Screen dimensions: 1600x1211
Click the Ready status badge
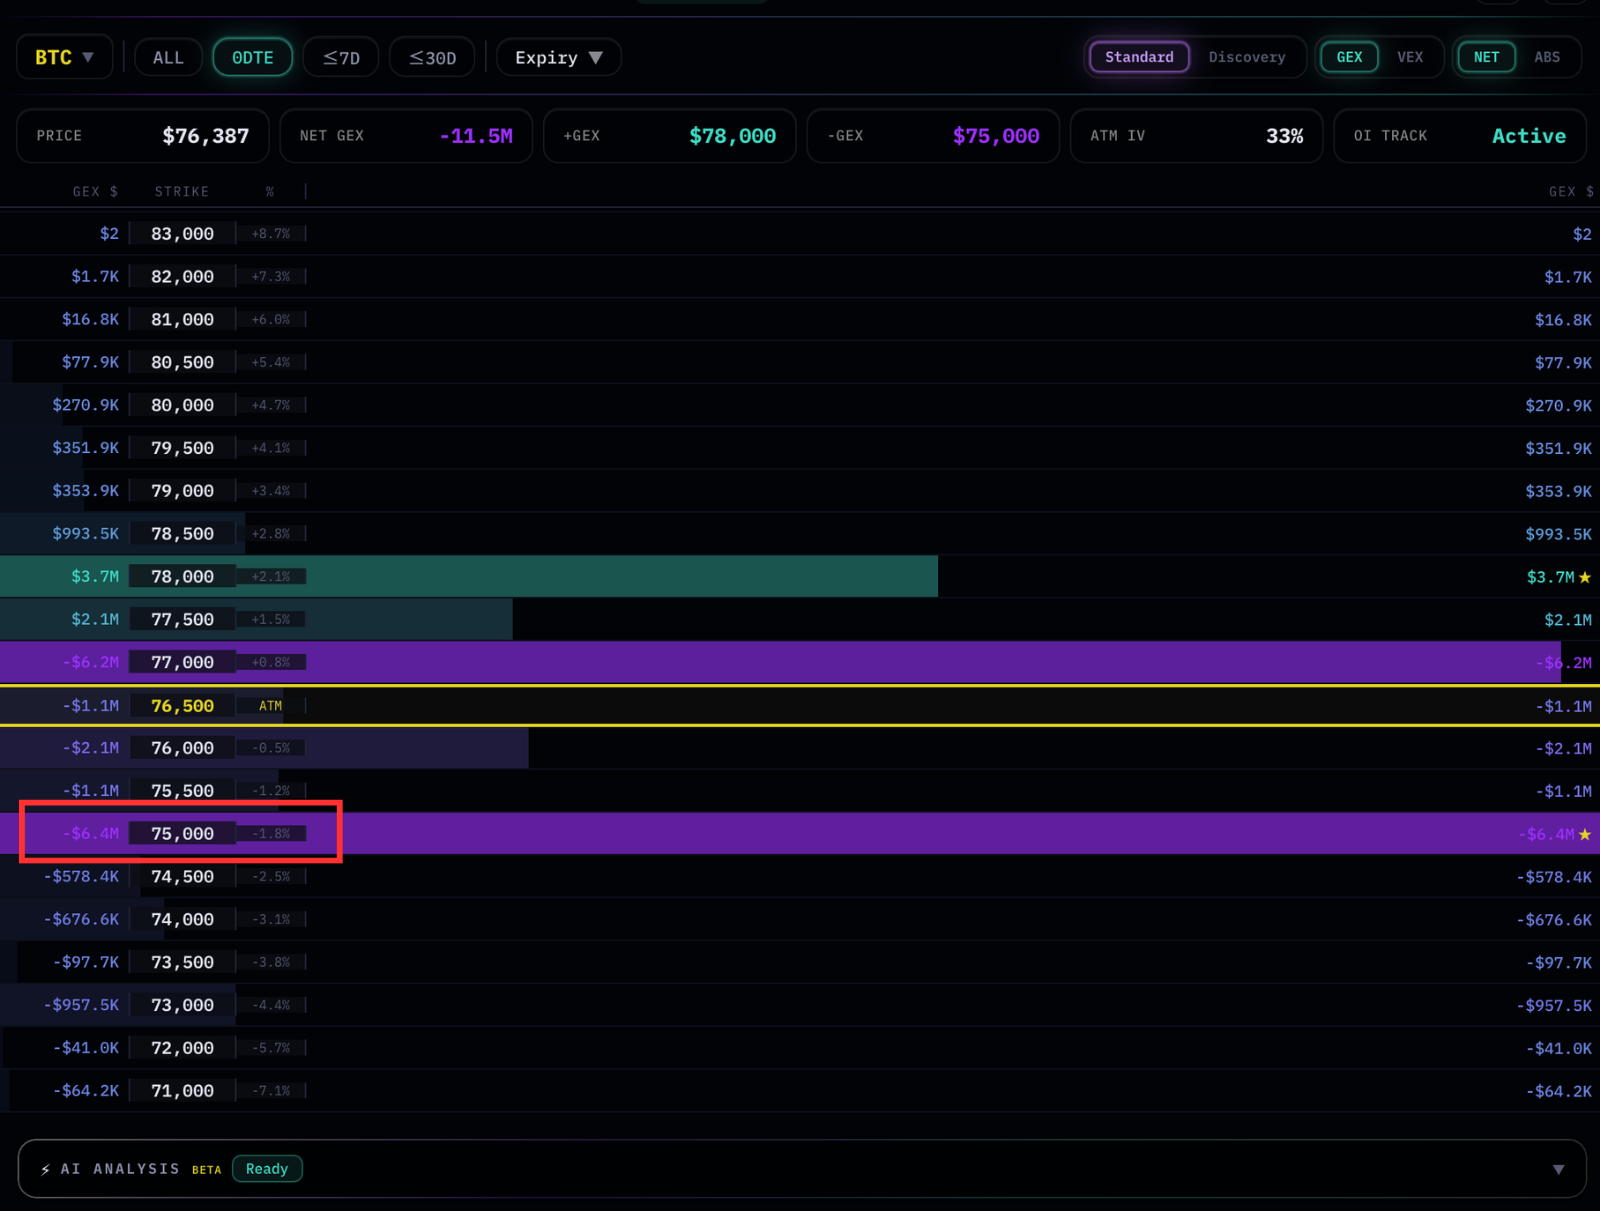pyautogui.click(x=267, y=1169)
